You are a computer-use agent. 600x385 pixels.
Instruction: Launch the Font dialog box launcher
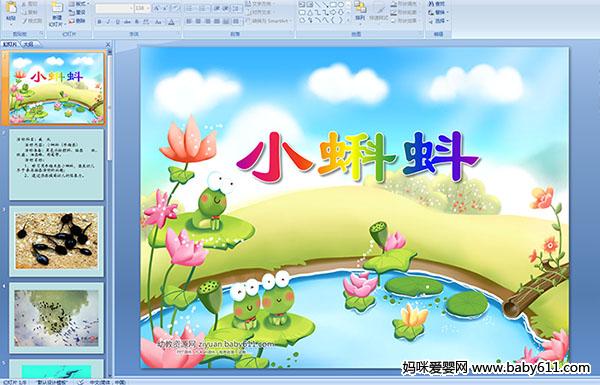[178, 34]
